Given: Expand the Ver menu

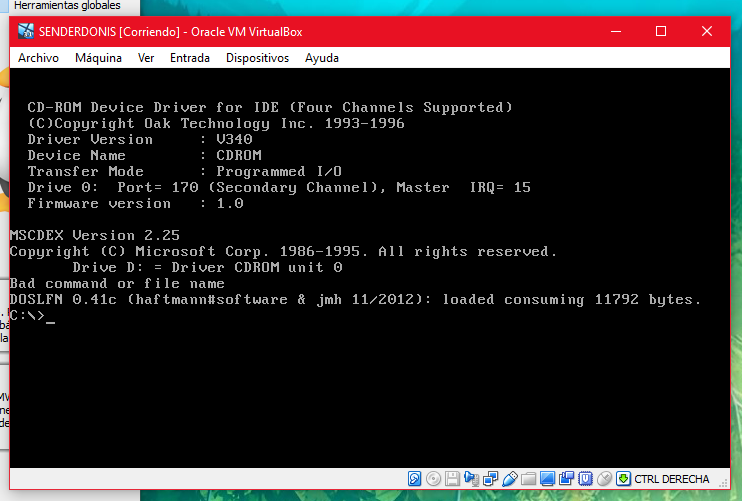Looking at the screenshot, I should click(146, 58).
